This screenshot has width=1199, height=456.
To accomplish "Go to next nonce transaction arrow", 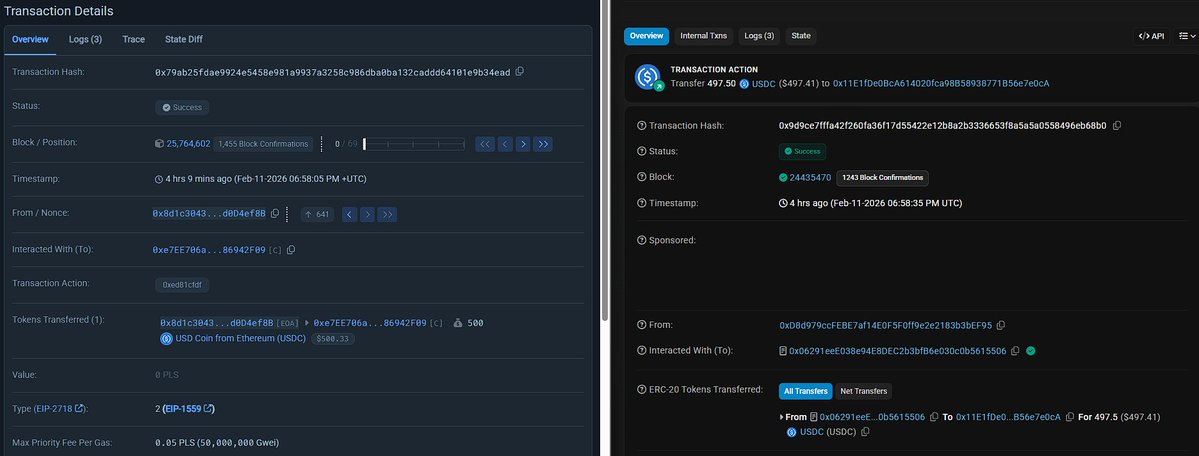I will (368, 214).
